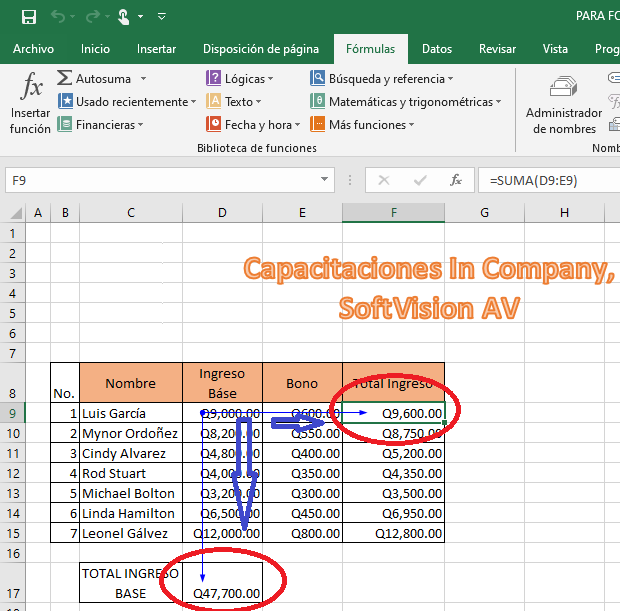The image size is (620, 611).
Task: Click the Save disk icon
Action: (29, 16)
